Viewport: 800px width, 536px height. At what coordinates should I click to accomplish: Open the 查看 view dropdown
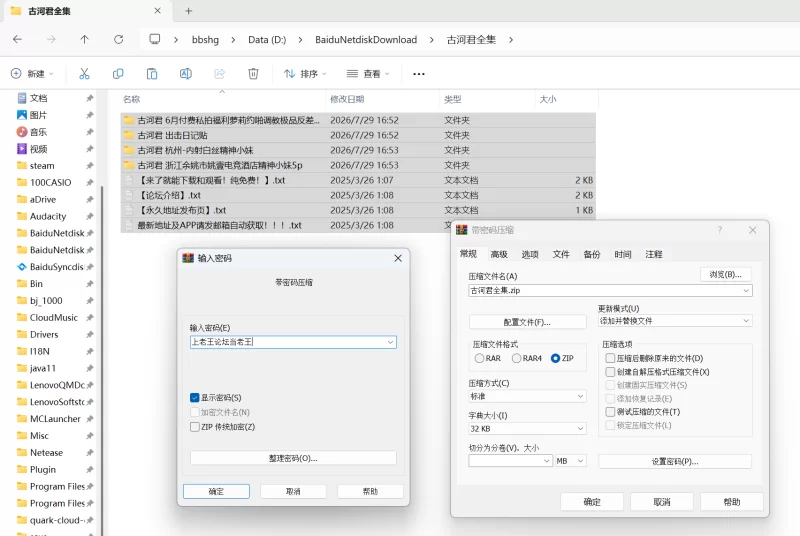point(368,74)
